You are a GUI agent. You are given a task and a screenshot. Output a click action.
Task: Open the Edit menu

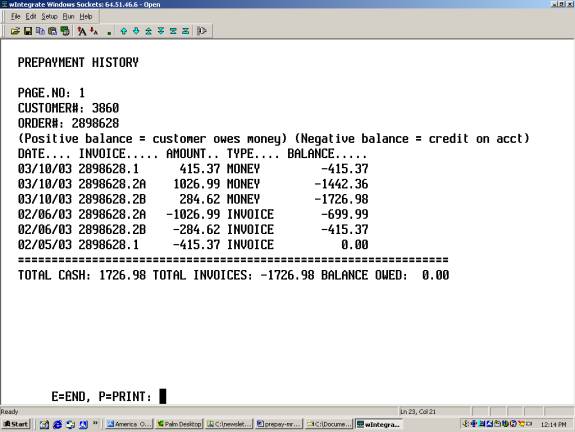(x=31, y=17)
